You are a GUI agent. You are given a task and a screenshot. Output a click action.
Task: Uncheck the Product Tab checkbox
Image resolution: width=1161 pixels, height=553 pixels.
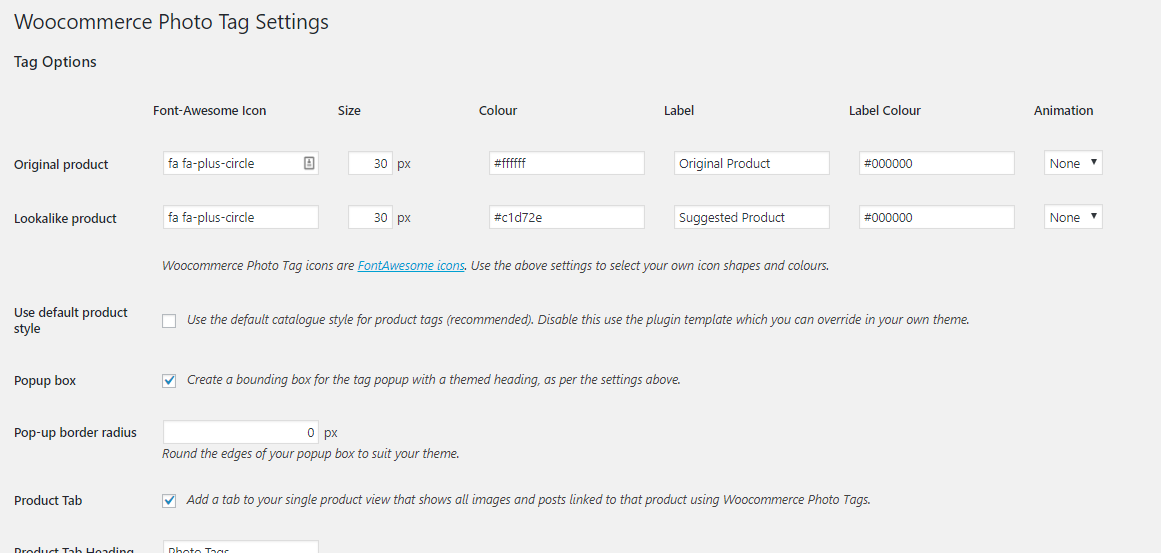169,500
